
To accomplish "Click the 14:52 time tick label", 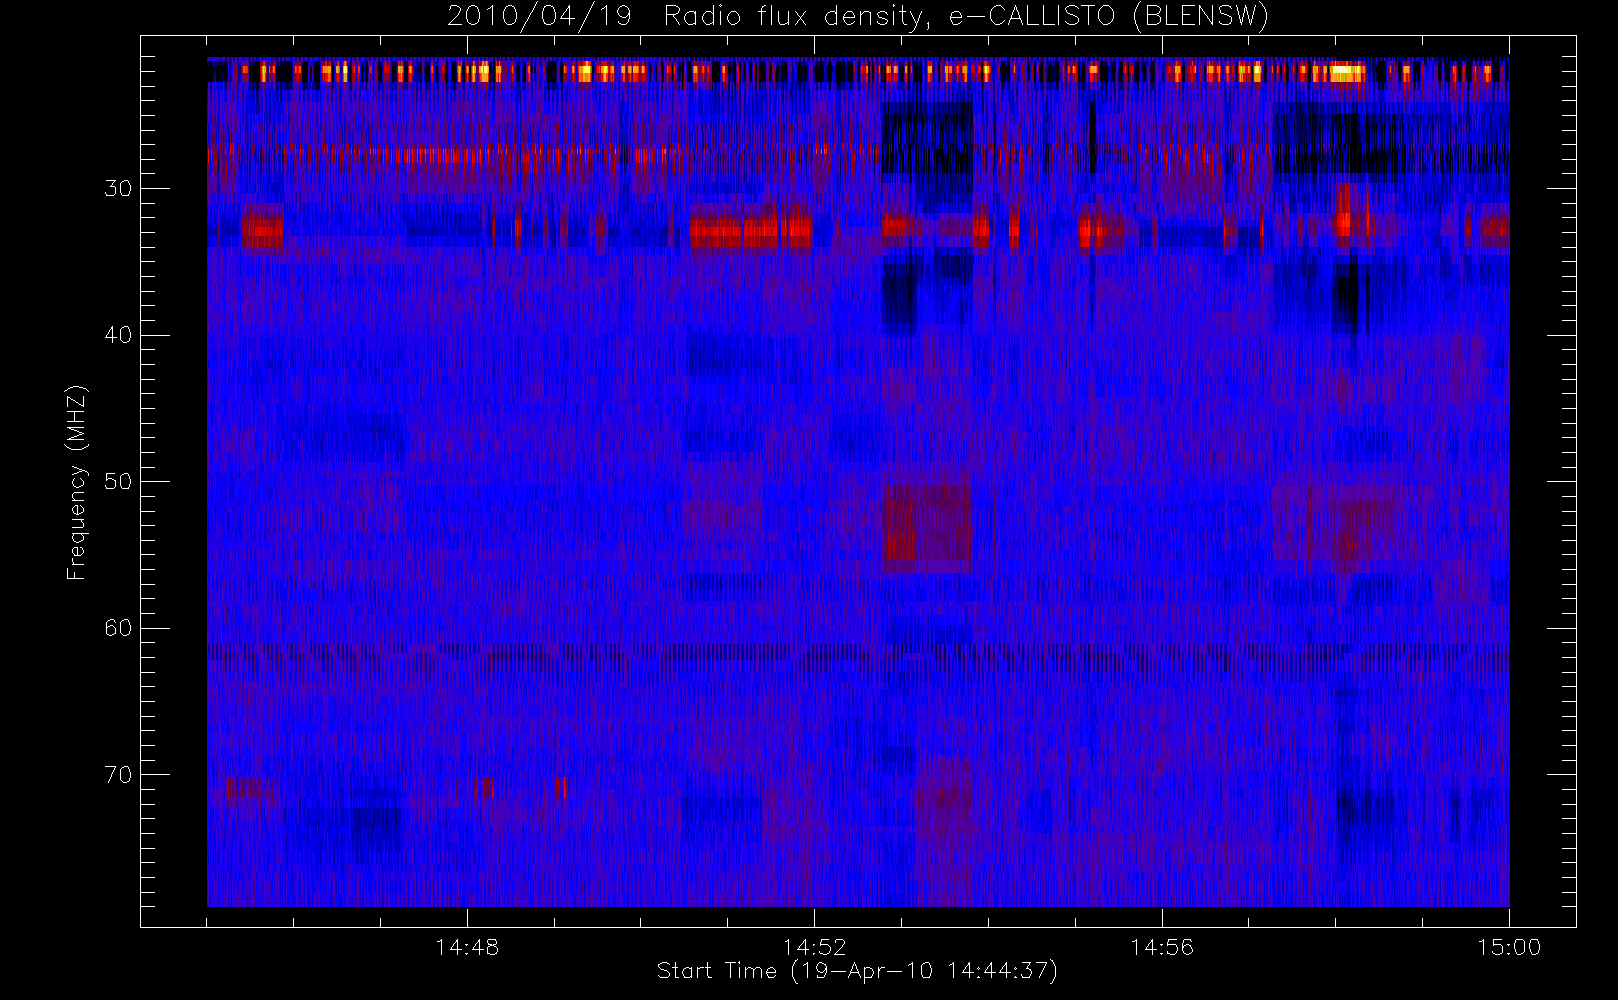I will pyautogui.click(x=814, y=947).
